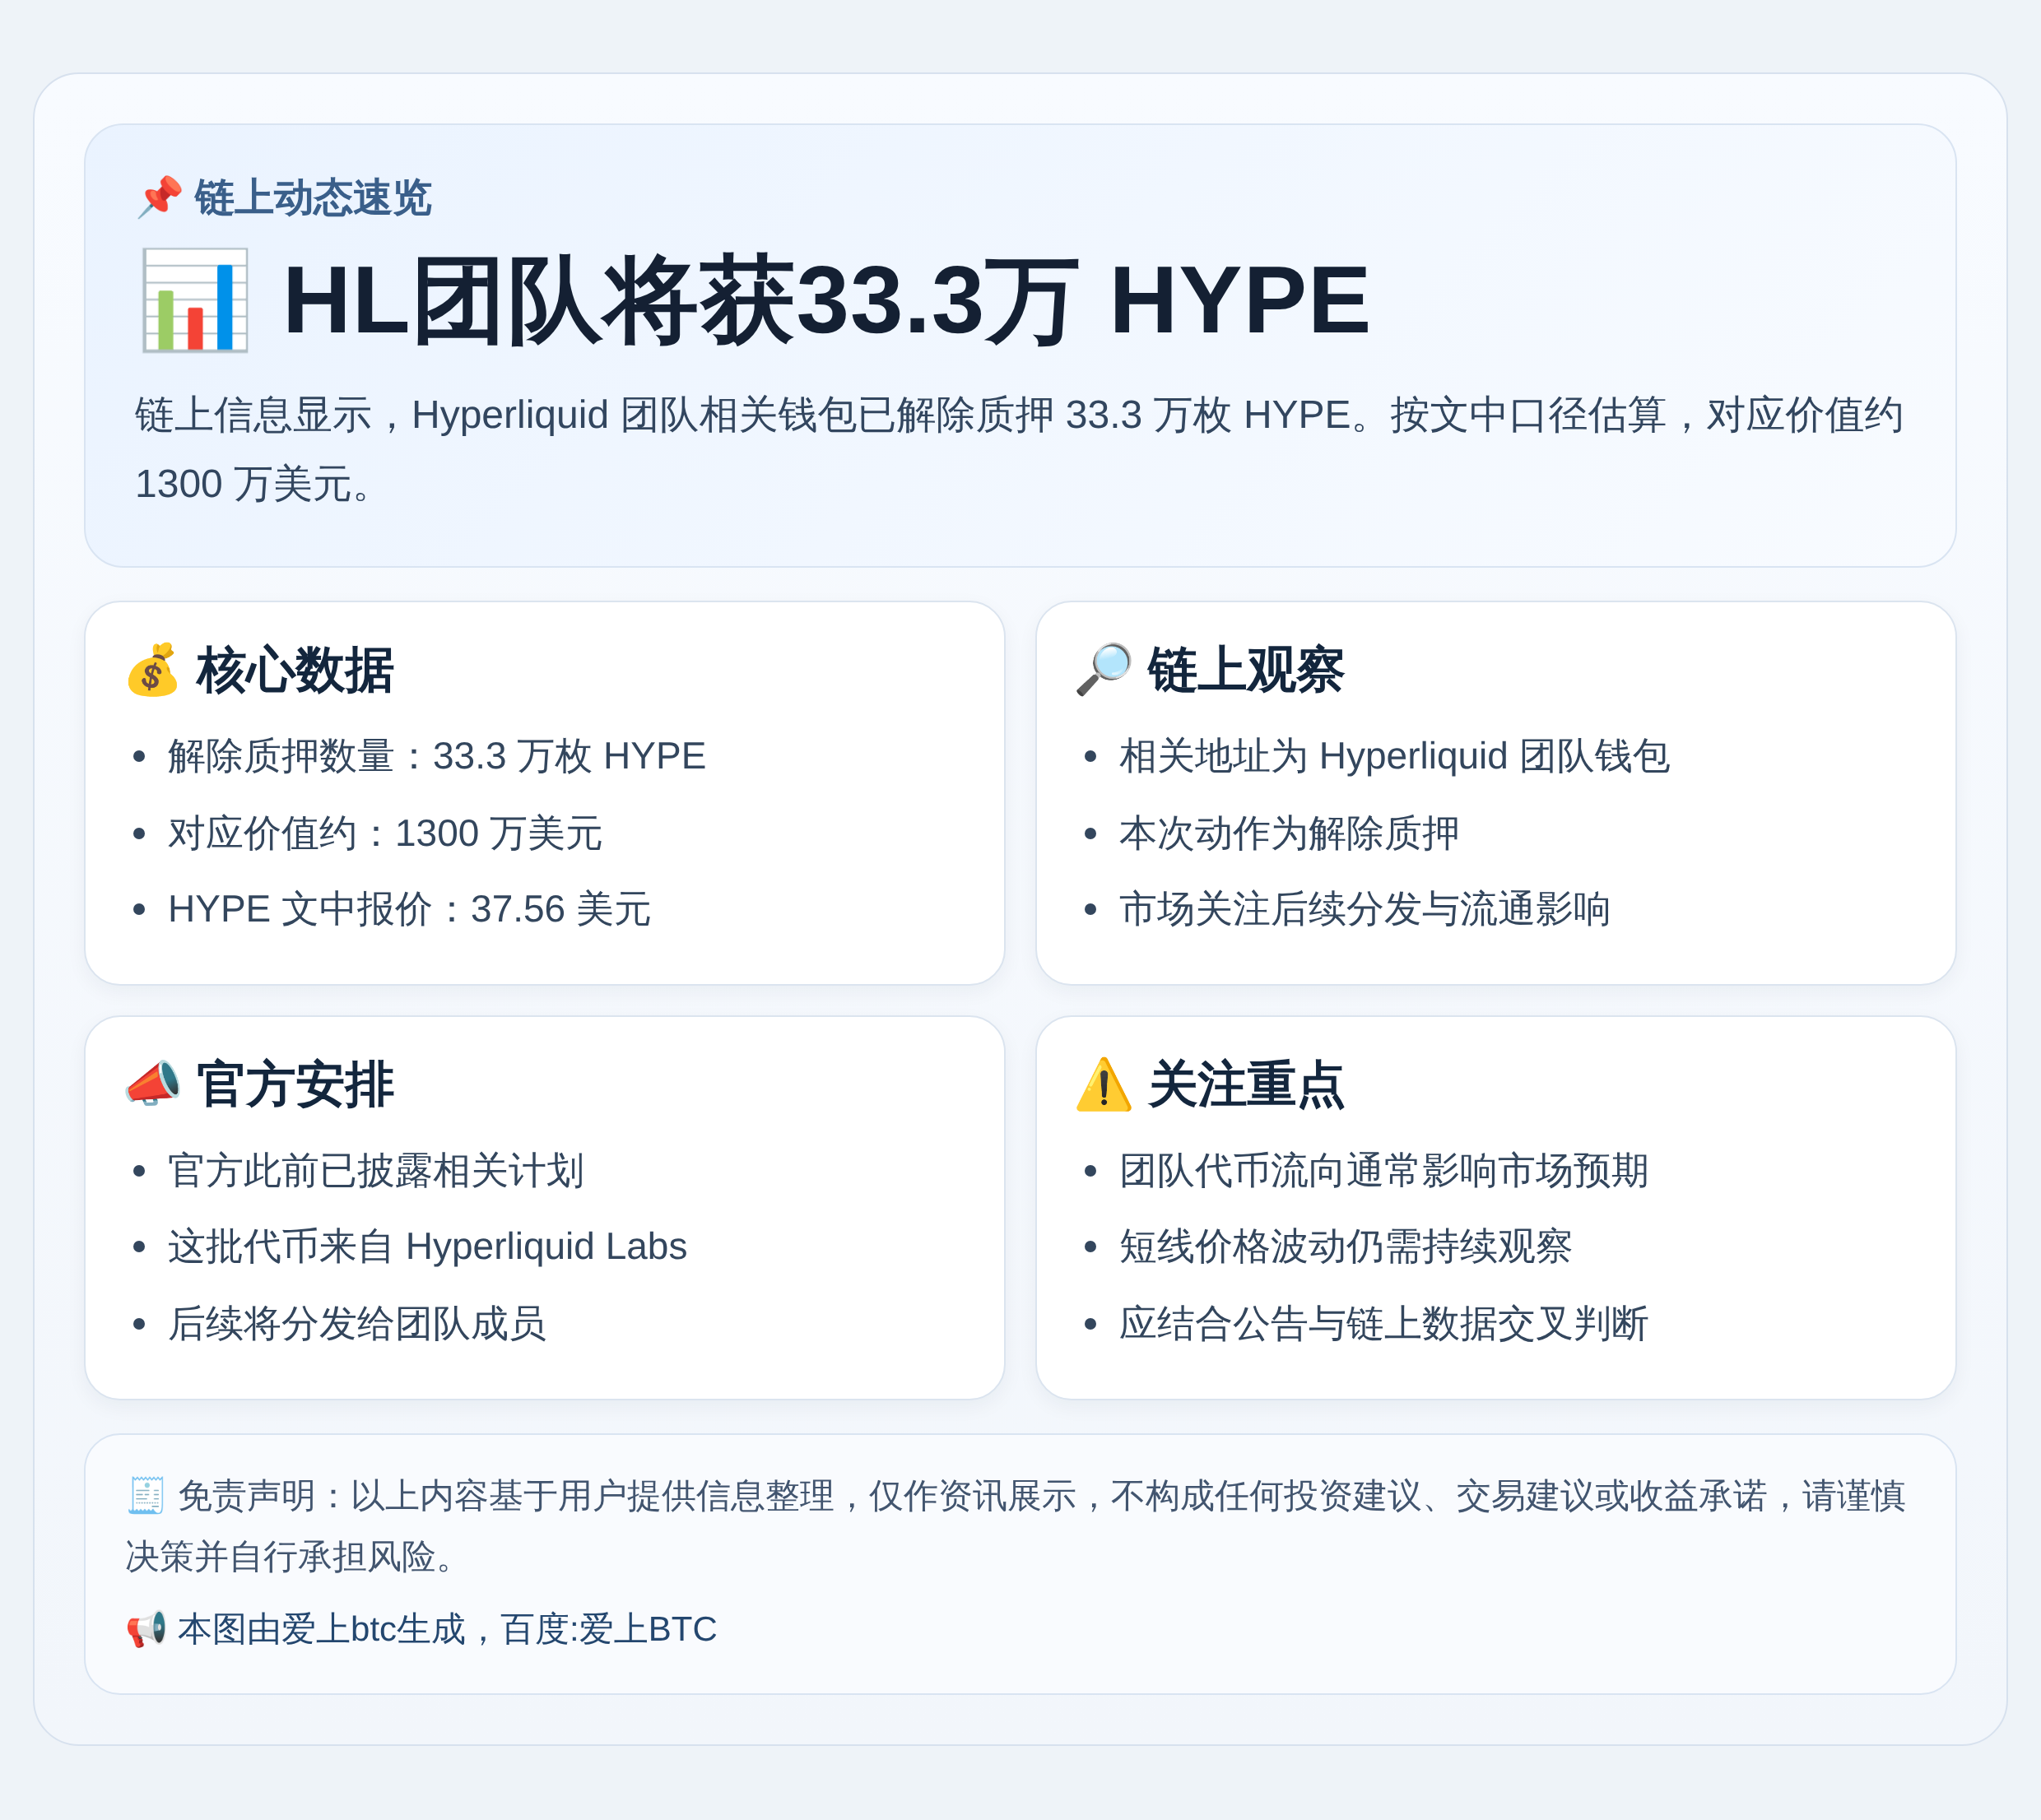This screenshot has height=1820, width=2041.
Task: Click the 官方安排 heading
Action: [295, 1085]
